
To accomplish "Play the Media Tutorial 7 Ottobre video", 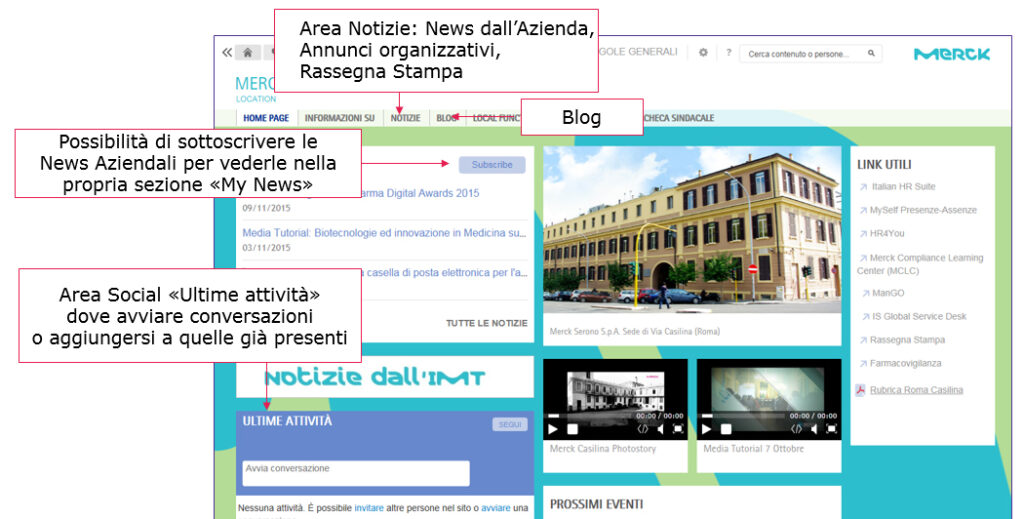I will point(707,429).
